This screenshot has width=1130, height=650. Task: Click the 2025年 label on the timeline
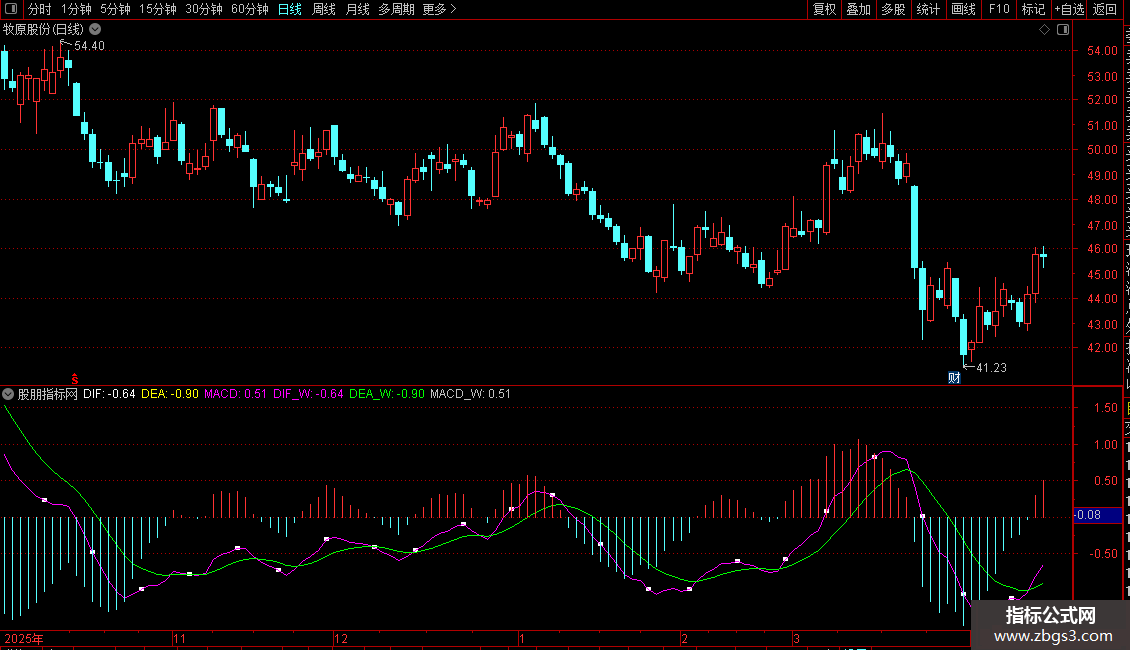tap(24, 638)
